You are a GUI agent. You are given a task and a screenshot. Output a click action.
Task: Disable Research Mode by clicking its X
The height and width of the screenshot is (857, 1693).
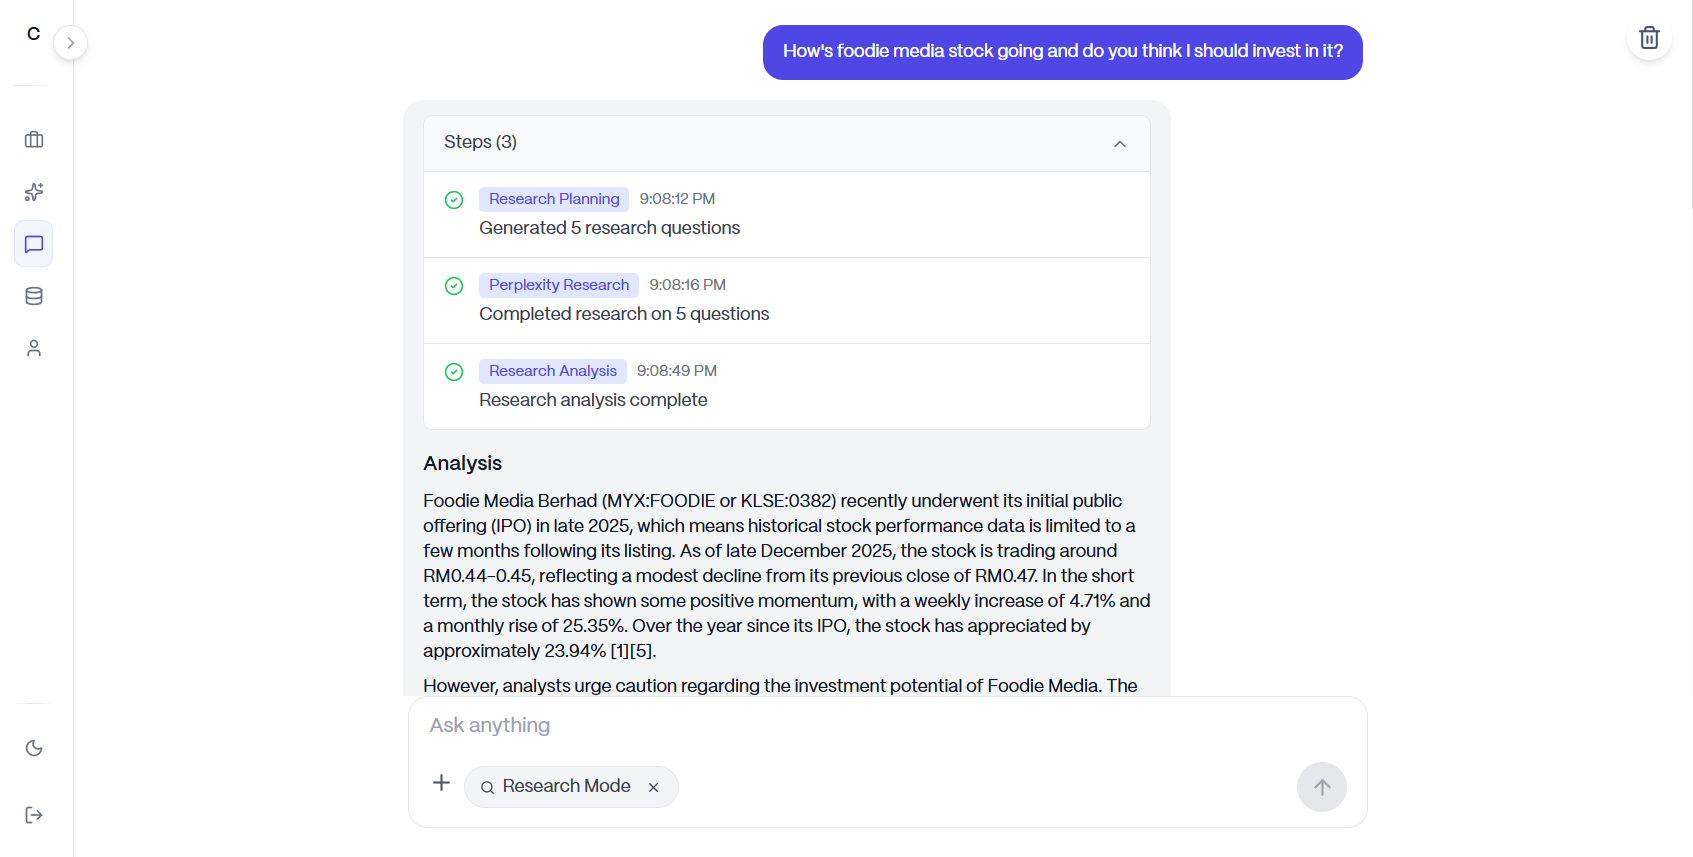pyautogui.click(x=653, y=787)
